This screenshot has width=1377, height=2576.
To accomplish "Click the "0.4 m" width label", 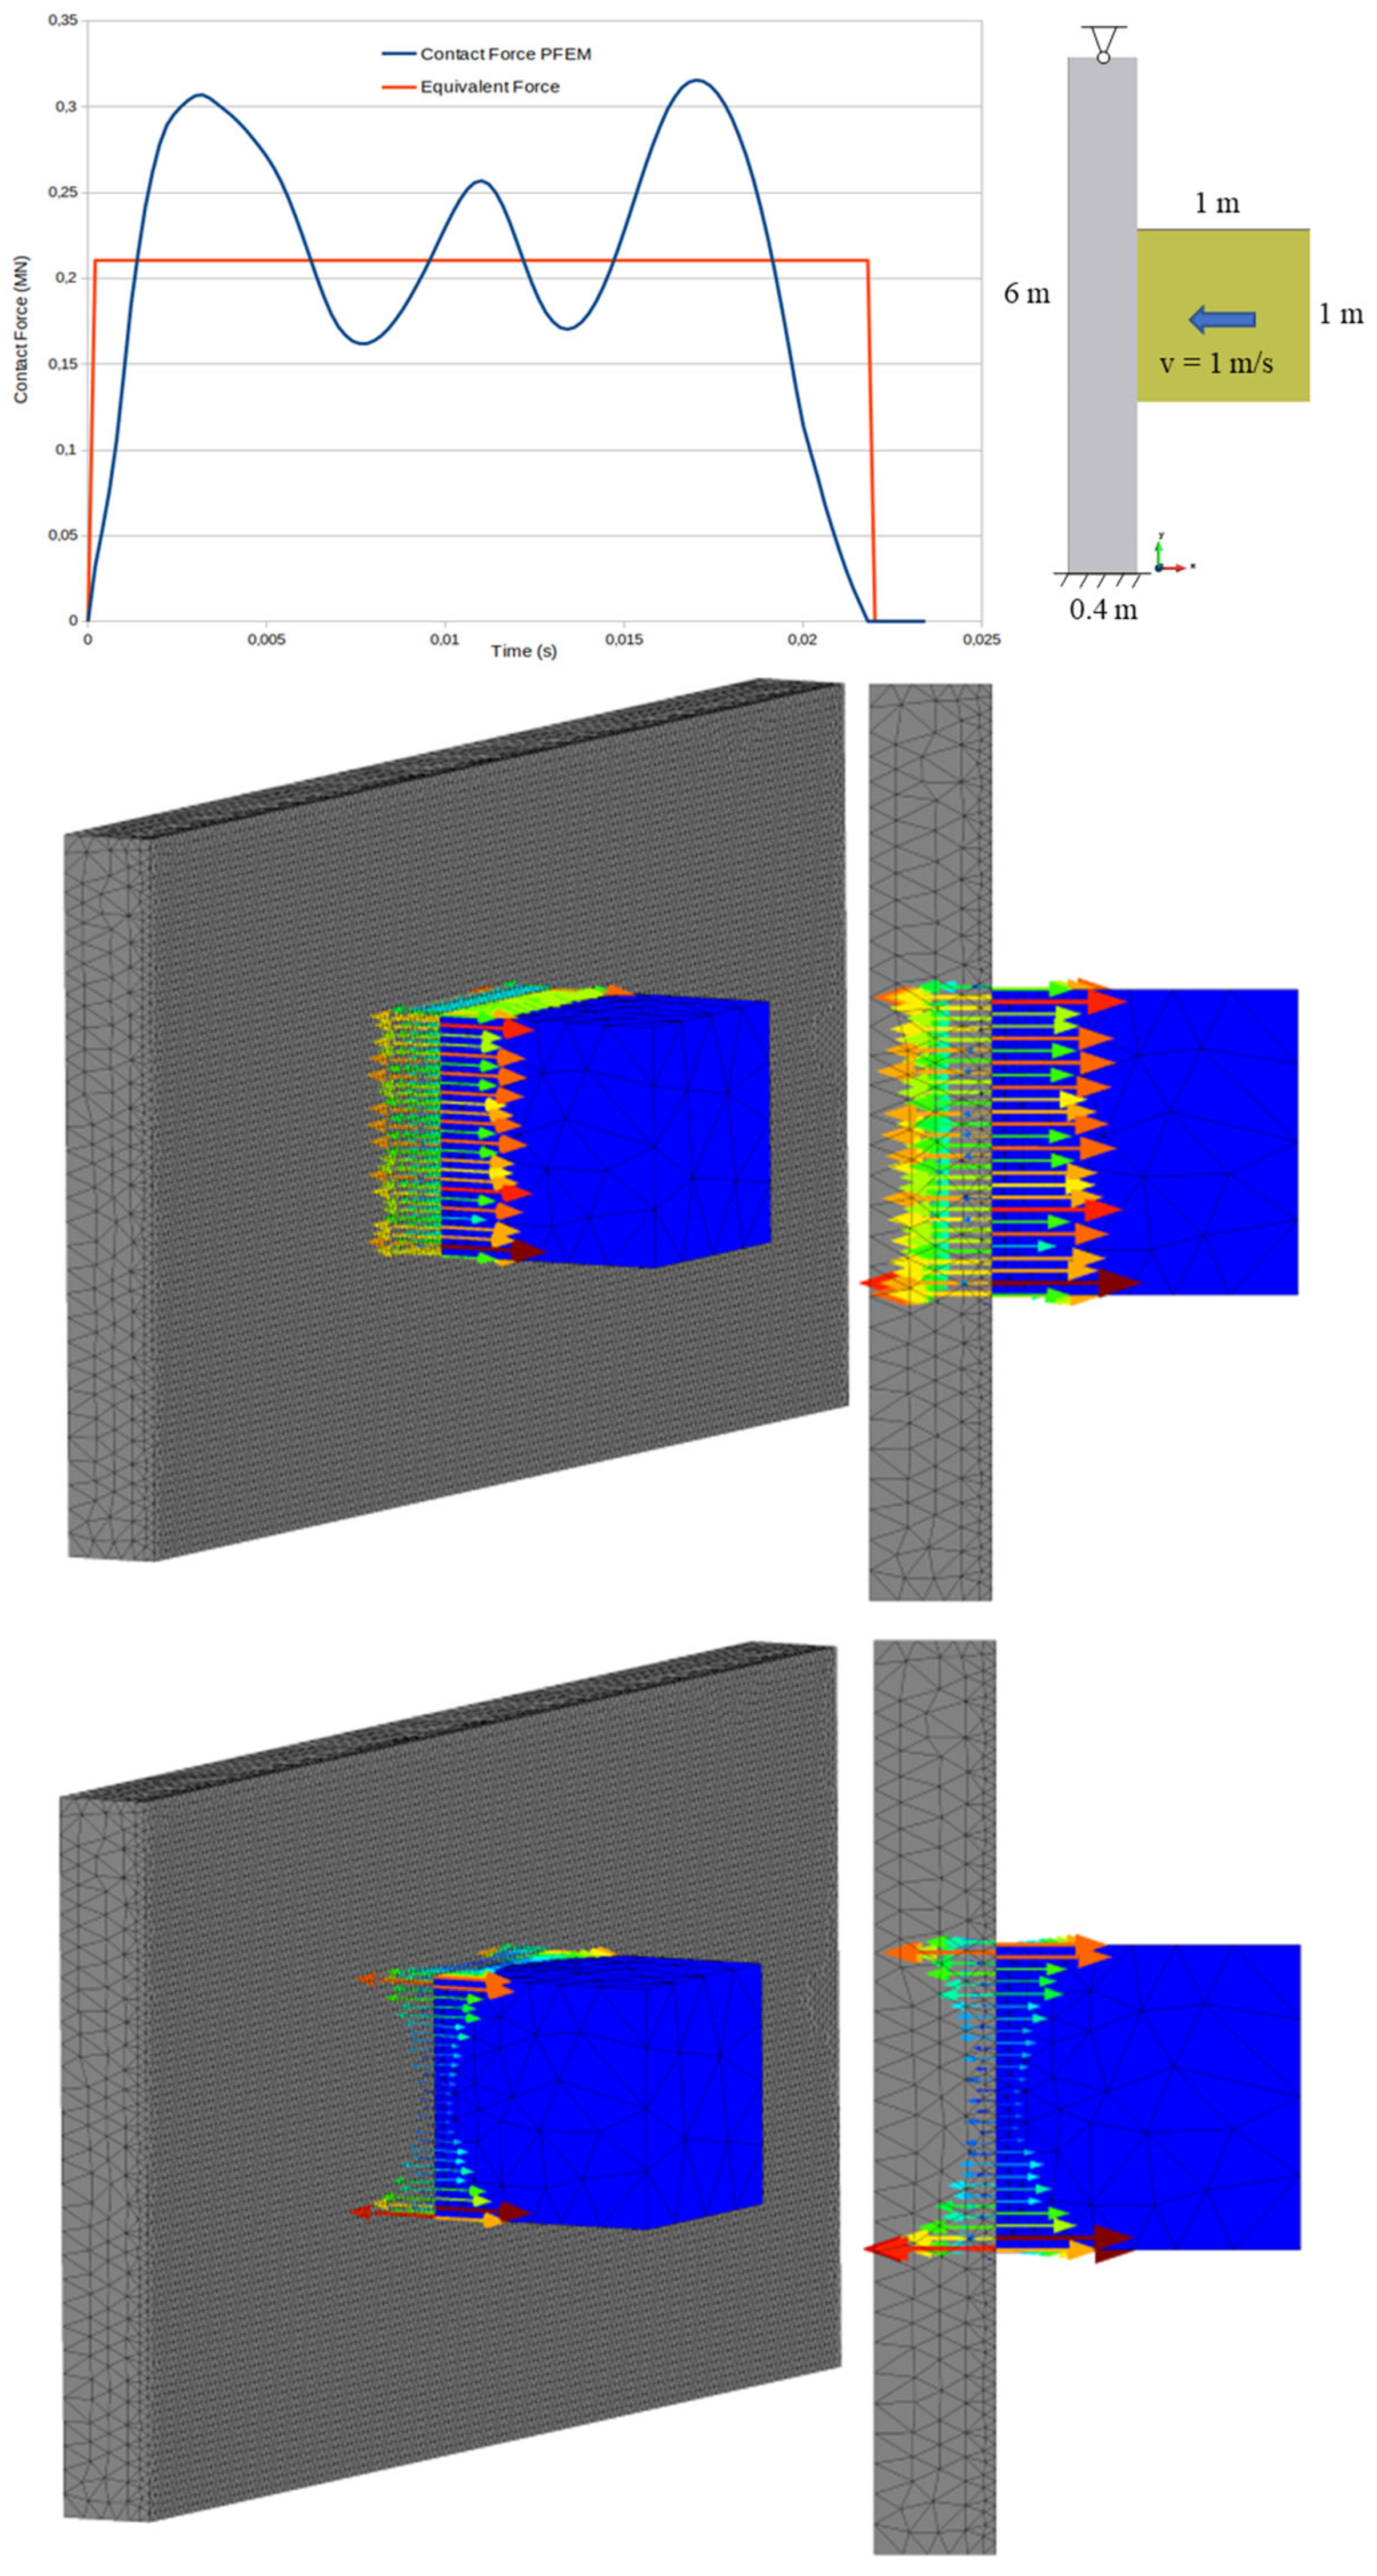I will [1103, 609].
